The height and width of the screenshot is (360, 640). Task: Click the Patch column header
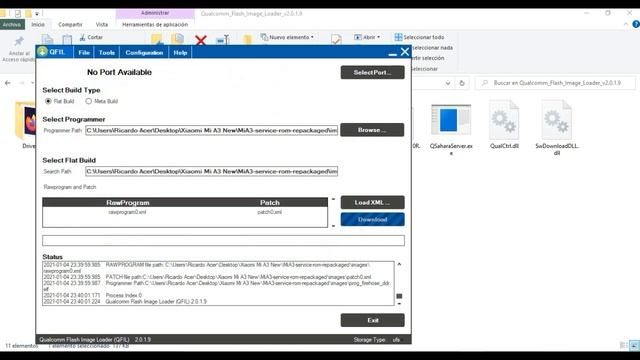(x=270, y=202)
